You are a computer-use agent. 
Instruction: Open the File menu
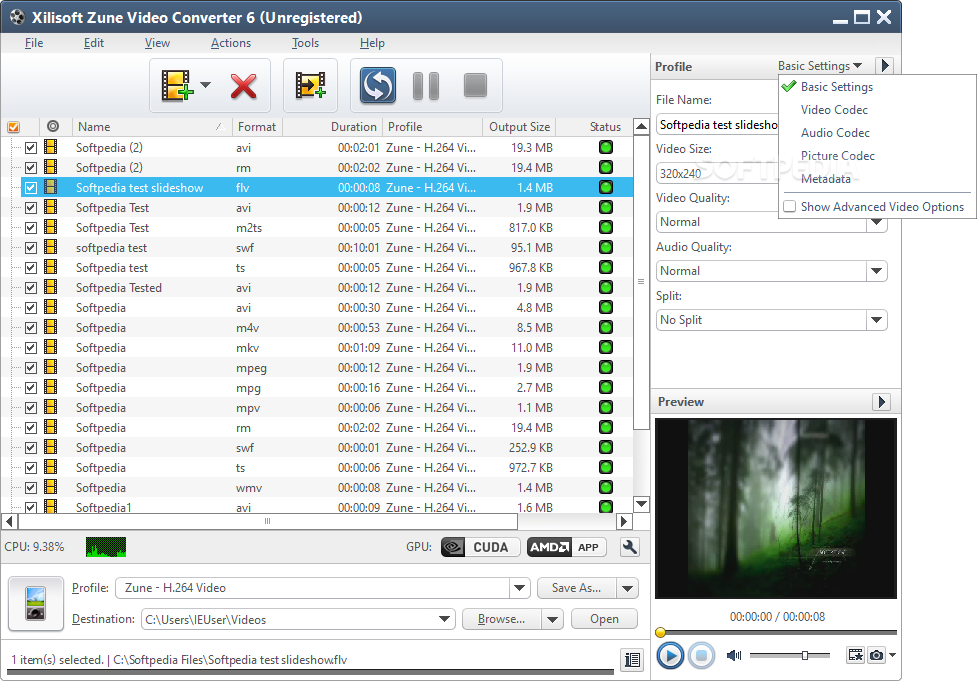[x=34, y=43]
